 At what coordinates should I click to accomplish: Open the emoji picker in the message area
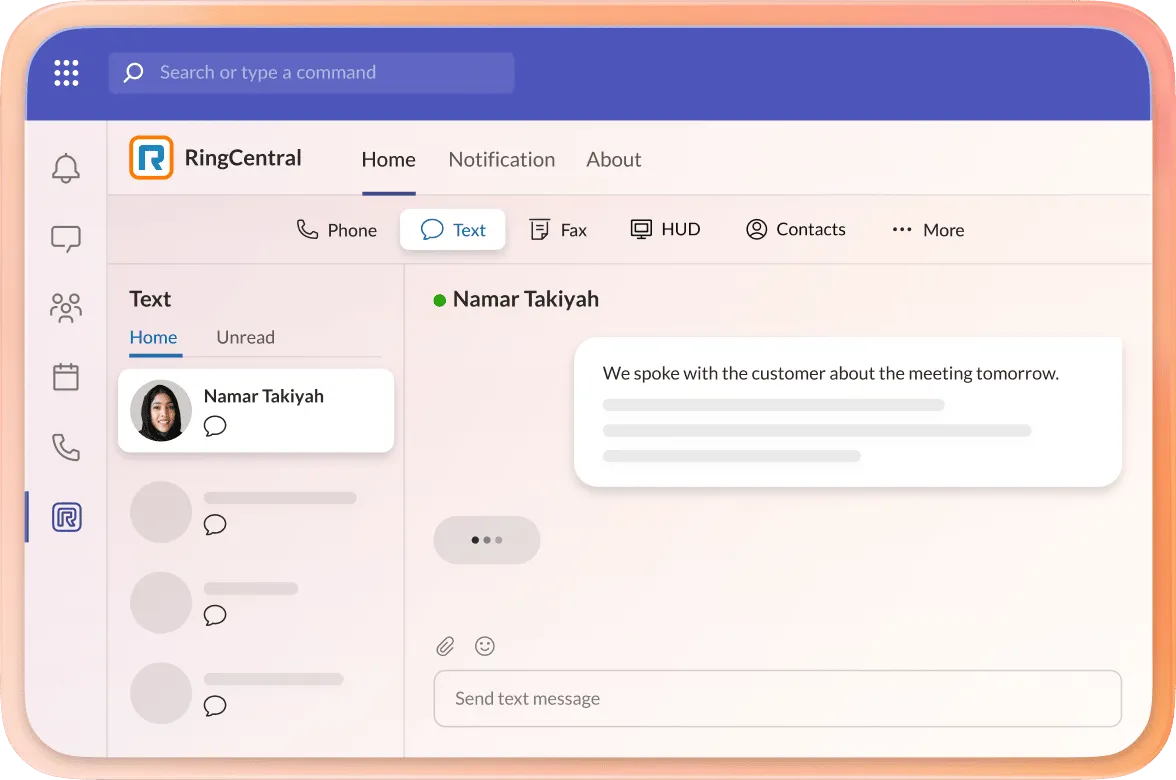click(485, 646)
